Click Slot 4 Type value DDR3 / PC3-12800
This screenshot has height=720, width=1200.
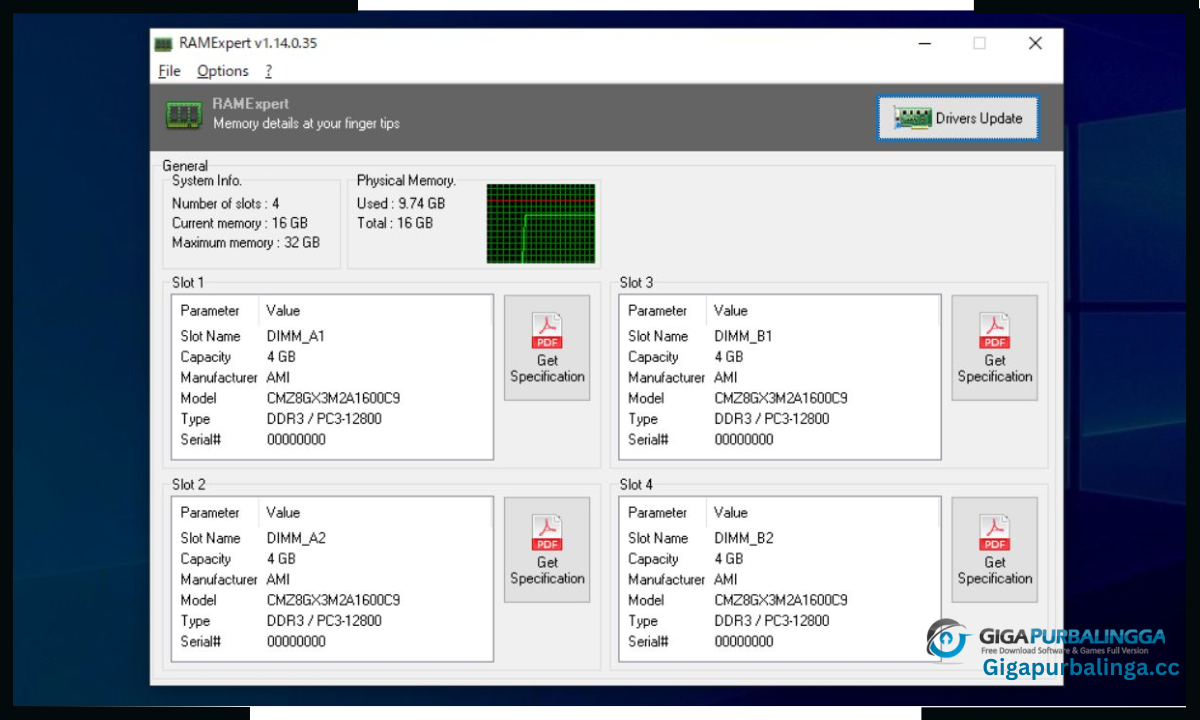click(x=772, y=621)
